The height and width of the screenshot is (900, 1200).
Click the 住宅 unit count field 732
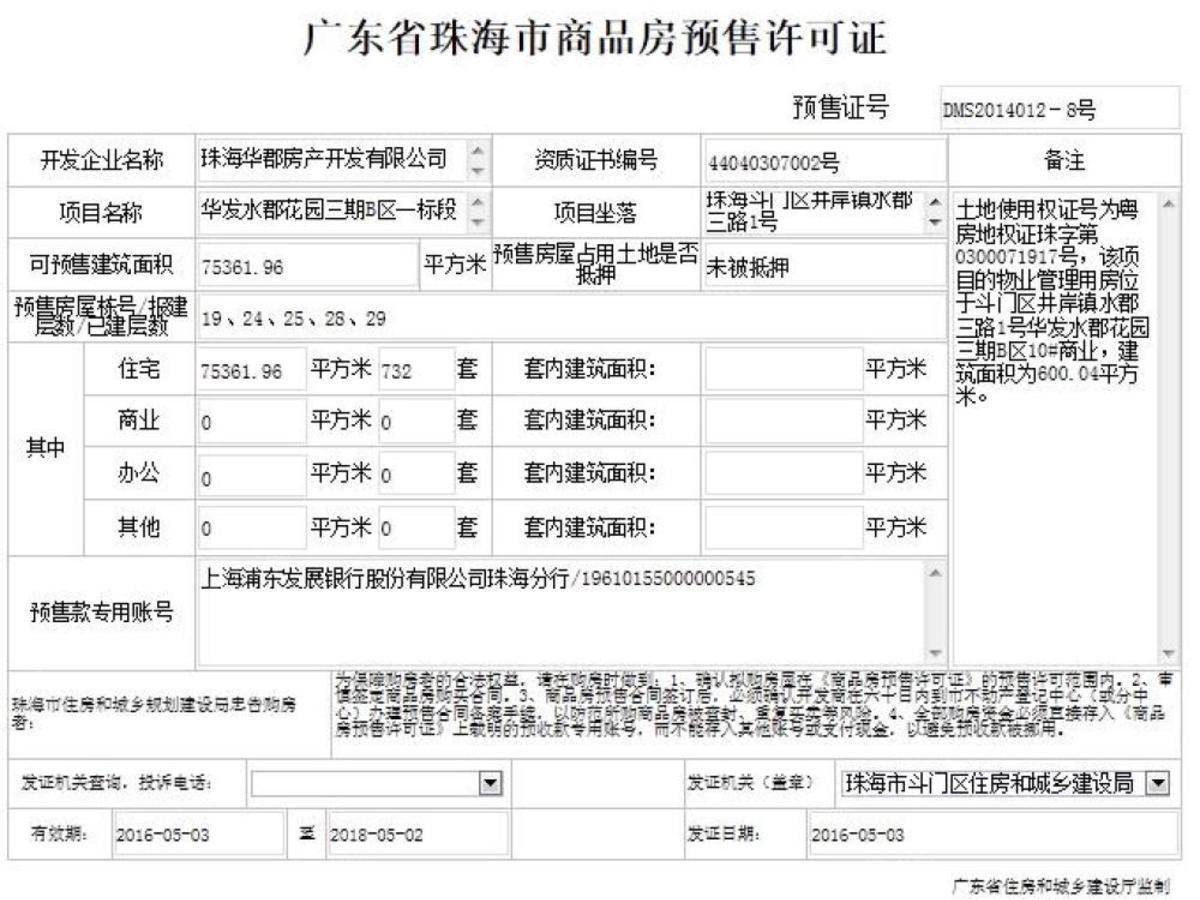pos(416,370)
